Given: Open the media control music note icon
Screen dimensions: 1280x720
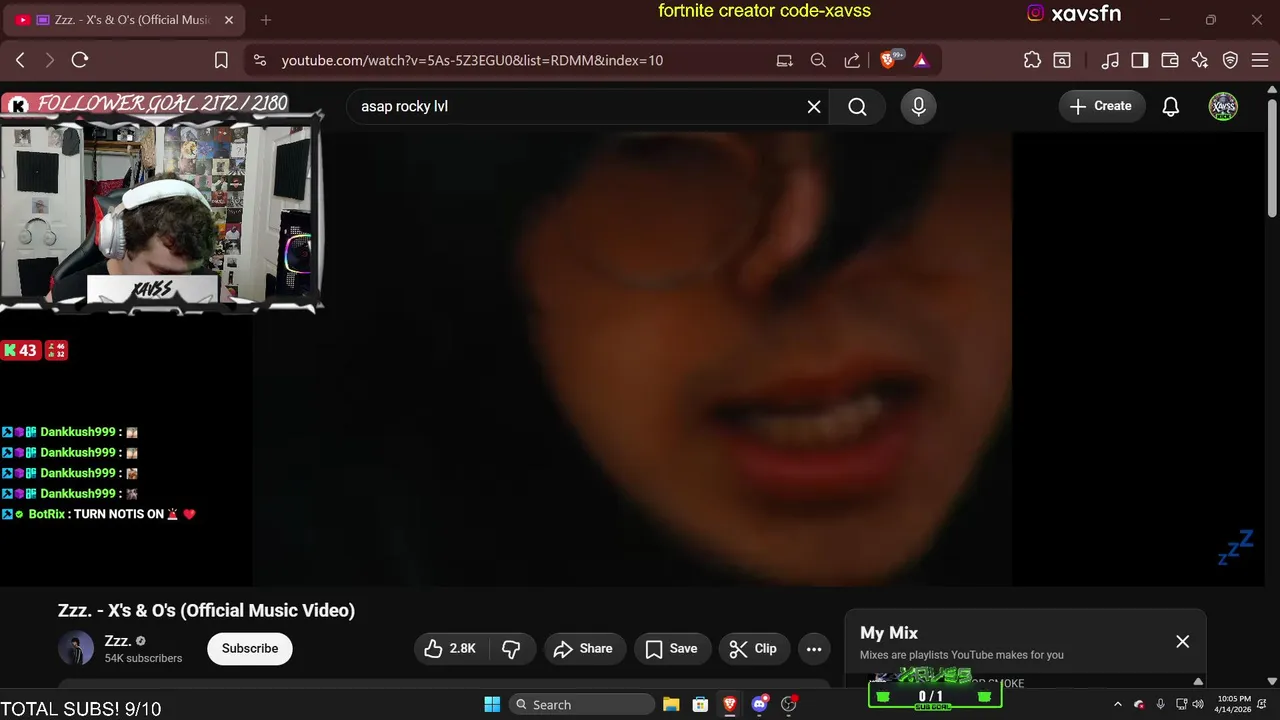Looking at the screenshot, I should (1110, 60).
